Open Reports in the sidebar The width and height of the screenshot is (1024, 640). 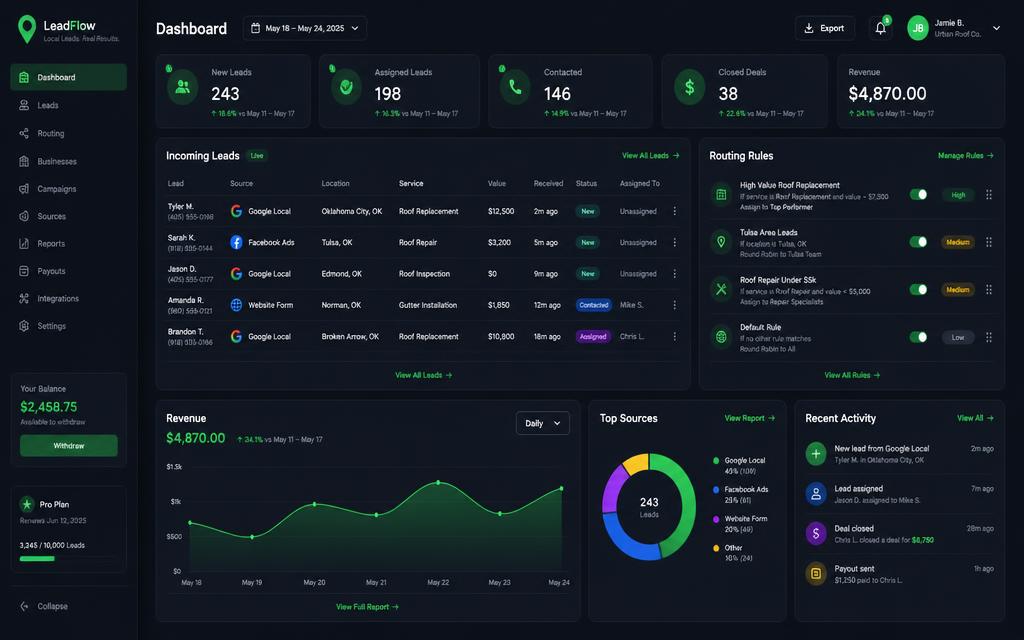(69, 244)
